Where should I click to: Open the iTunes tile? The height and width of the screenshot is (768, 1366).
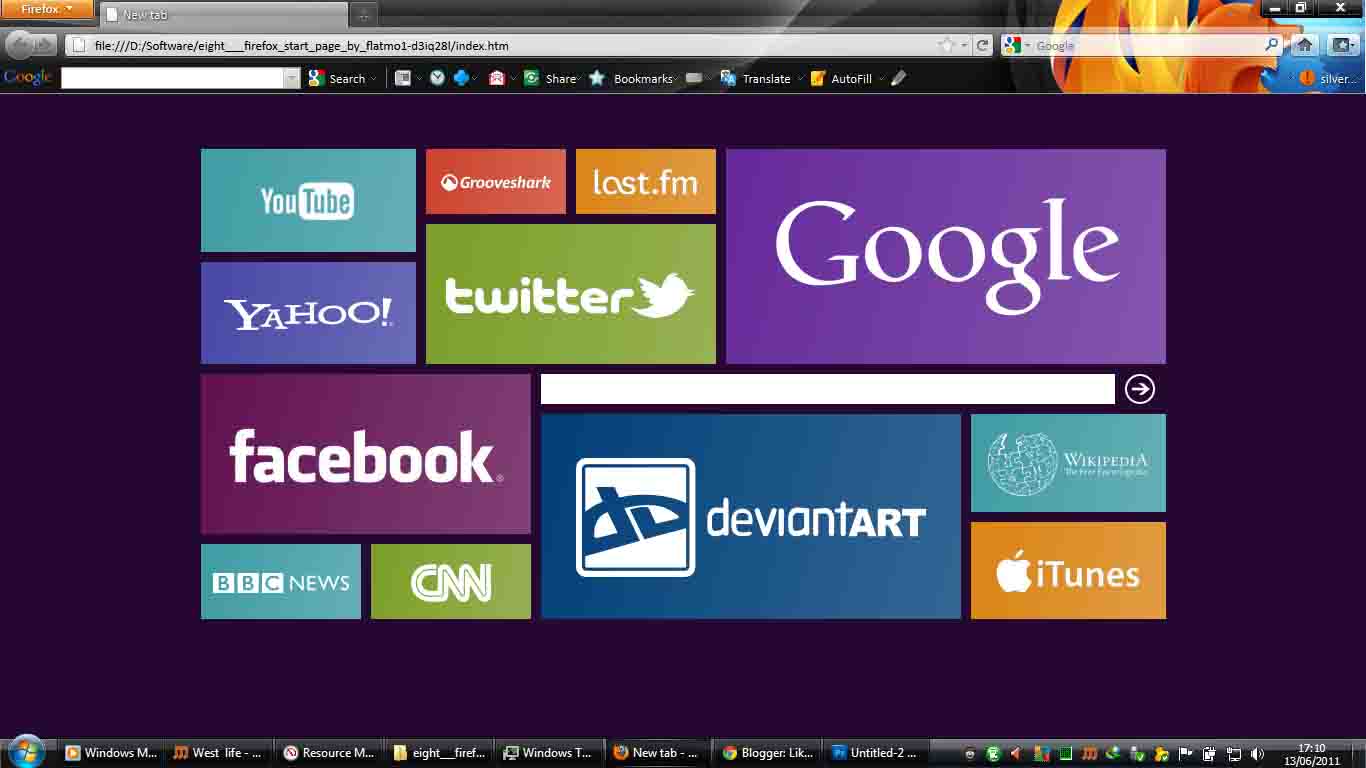coord(1068,570)
